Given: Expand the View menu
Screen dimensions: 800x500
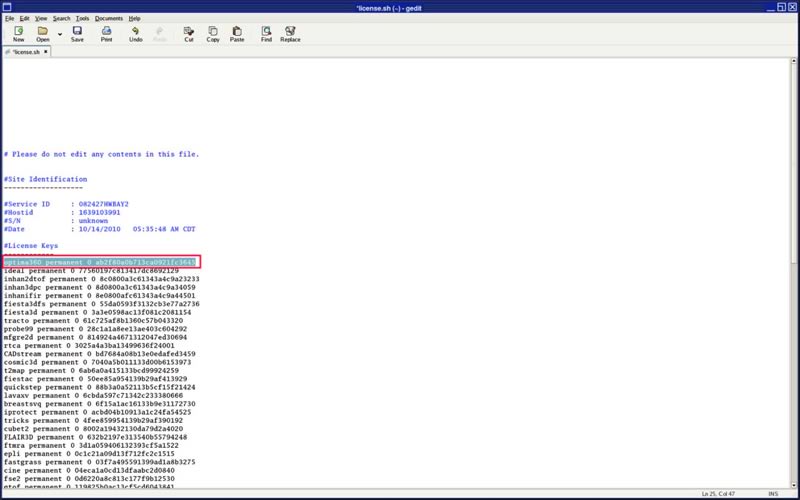Looking at the screenshot, I should point(41,18).
